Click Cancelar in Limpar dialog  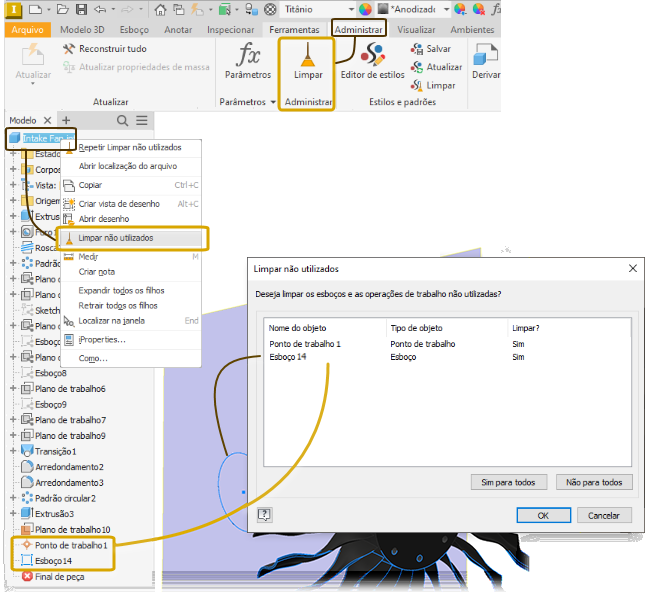604,515
